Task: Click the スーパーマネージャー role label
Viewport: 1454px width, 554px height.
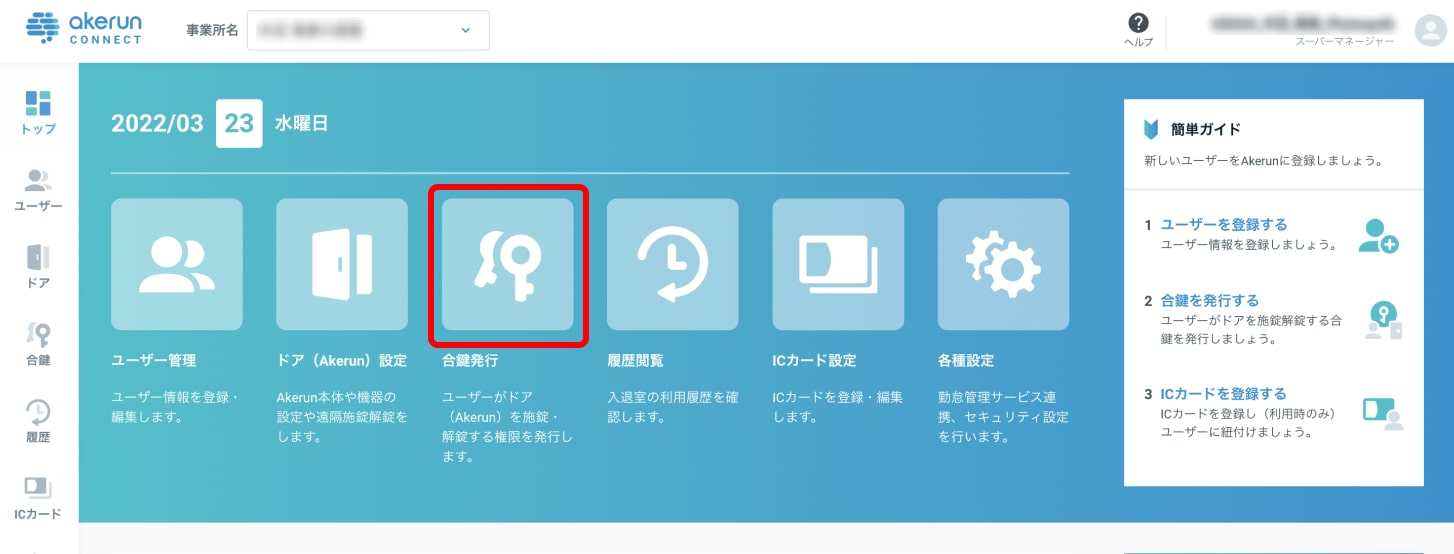Action: [x=1345, y=42]
